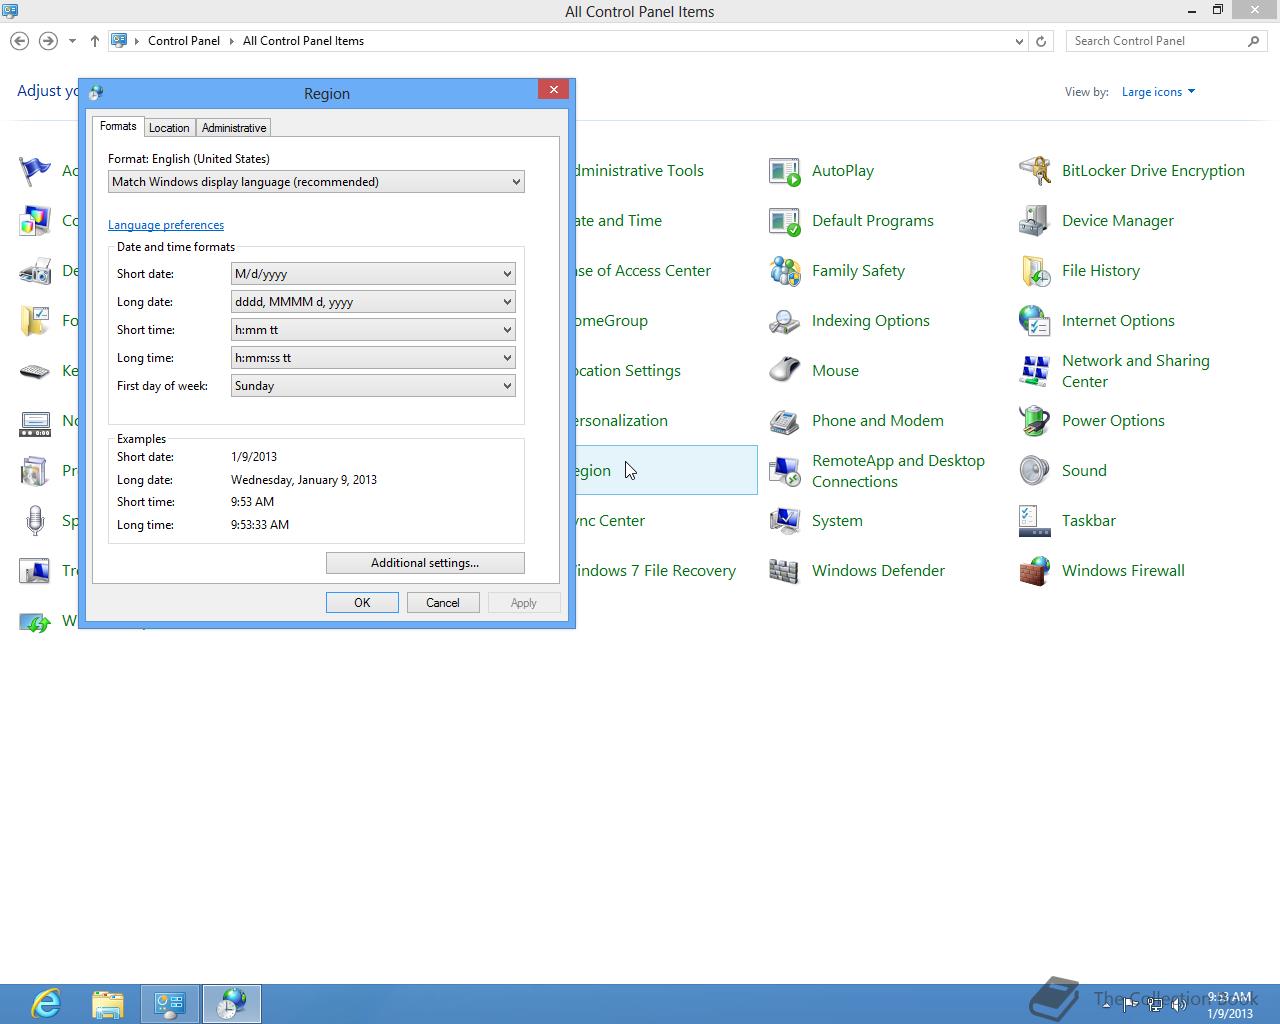The height and width of the screenshot is (1024, 1280).
Task: Open Windows Defender icon
Action: [785, 571]
